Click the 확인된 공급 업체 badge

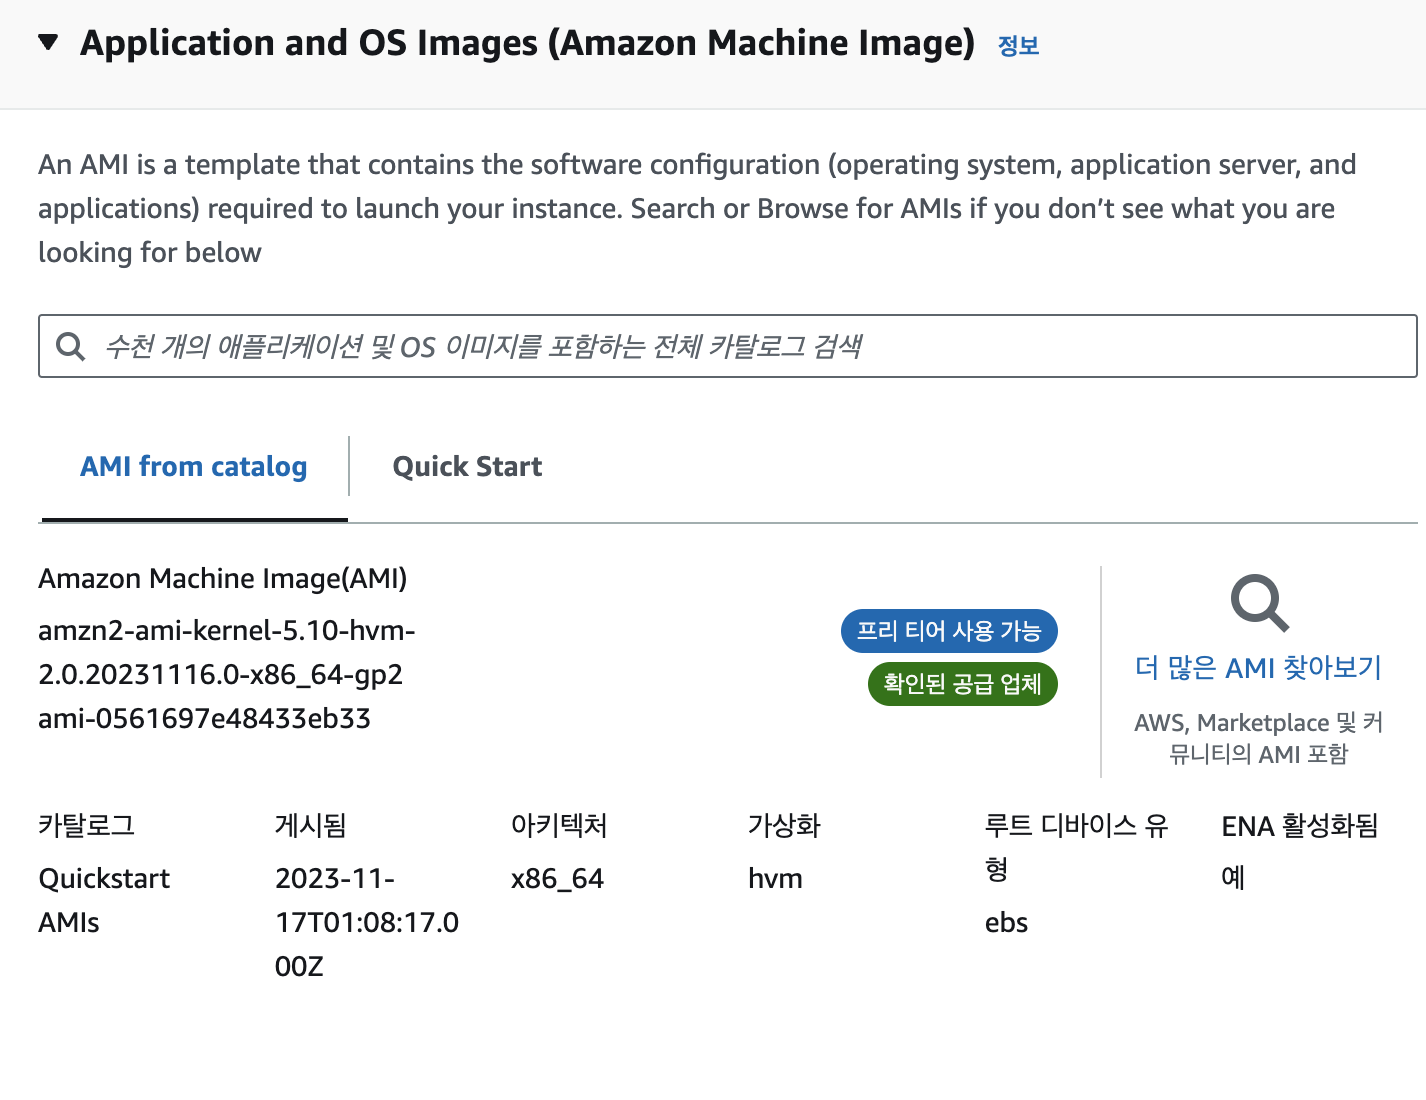click(x=962, y=684)
